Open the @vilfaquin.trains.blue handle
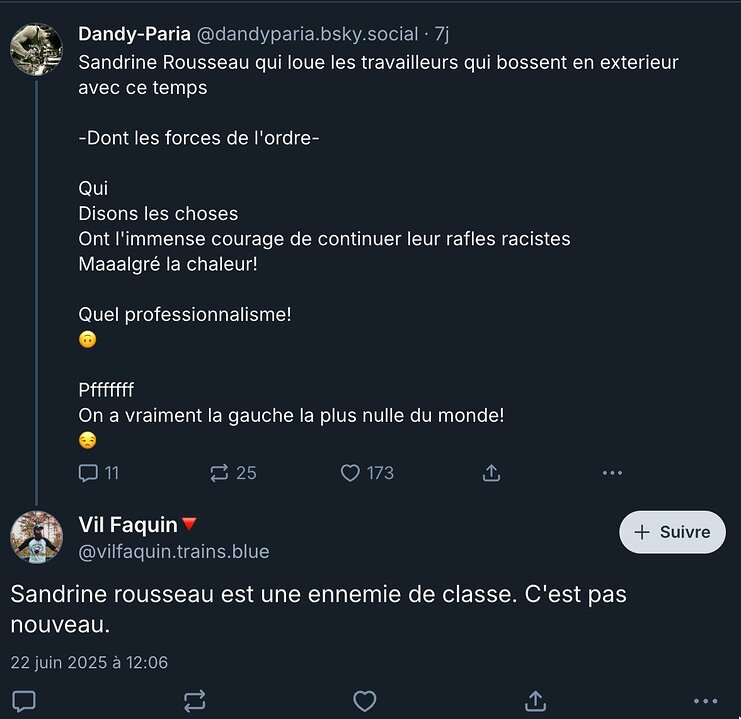 (x=174, y=552)
